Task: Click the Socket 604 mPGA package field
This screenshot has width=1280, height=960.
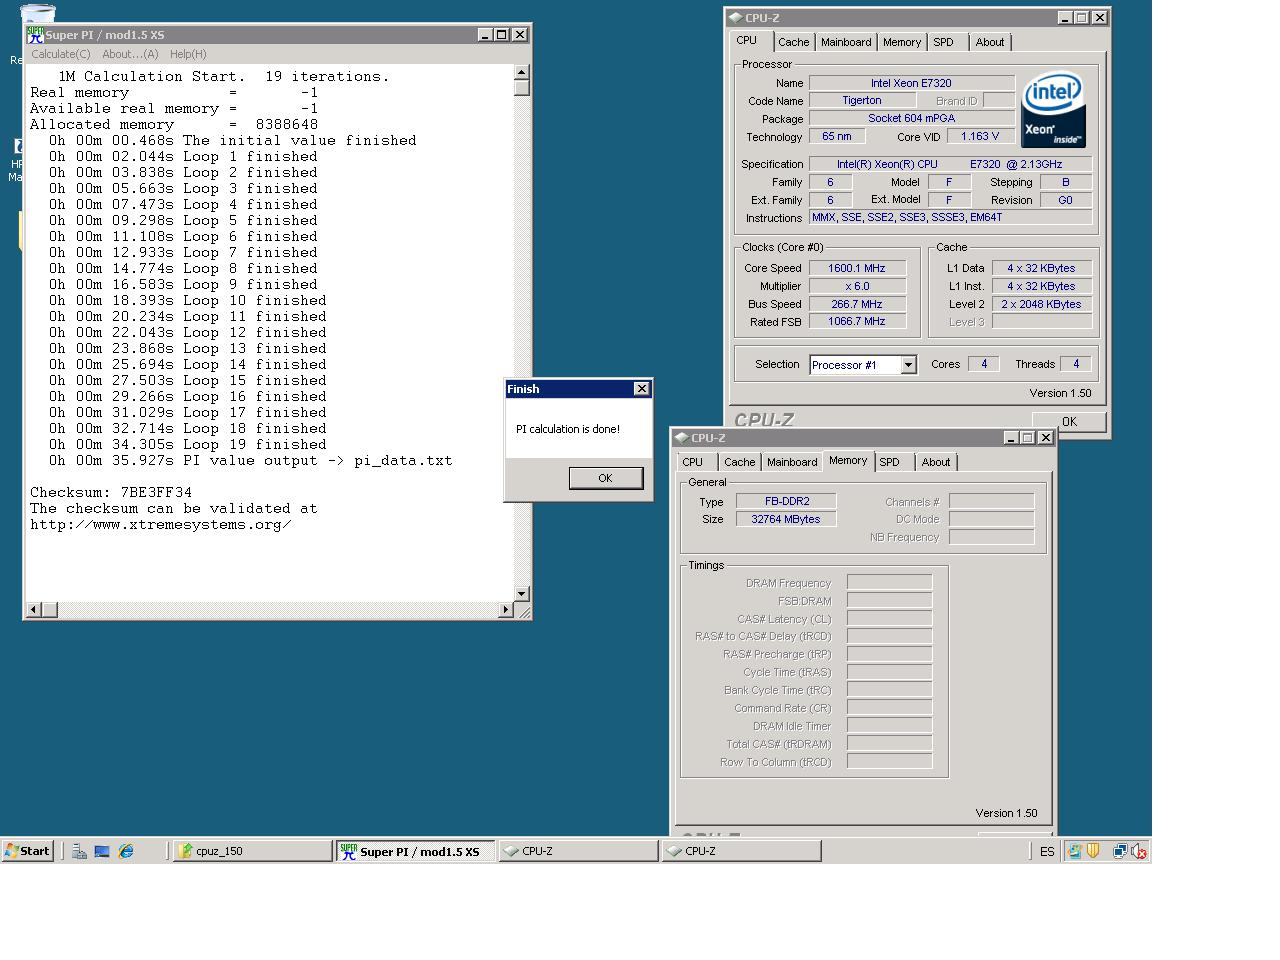Action: 911,119
